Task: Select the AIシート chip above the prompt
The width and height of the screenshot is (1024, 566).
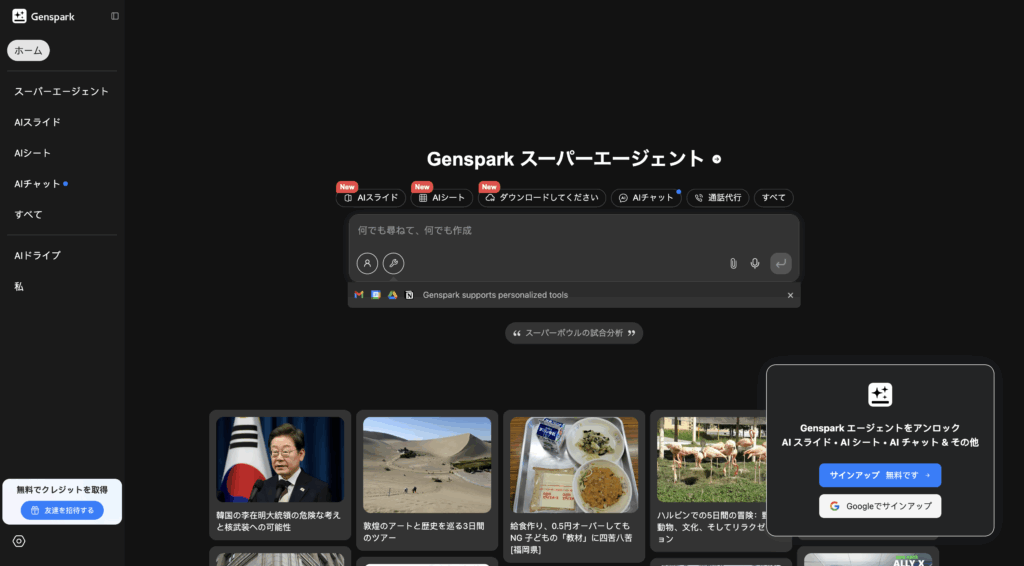Action: point(442,198)
